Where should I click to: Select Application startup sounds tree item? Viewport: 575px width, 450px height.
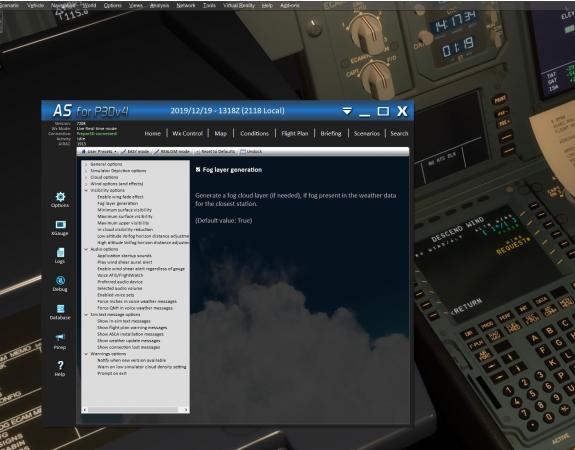124,256
